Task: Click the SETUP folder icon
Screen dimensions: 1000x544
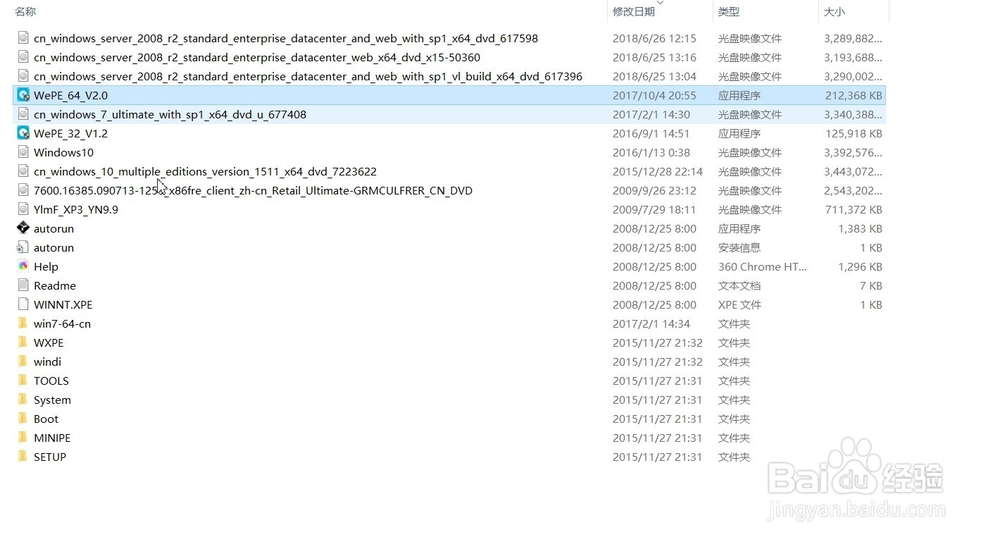Action: tap(23, 457)
